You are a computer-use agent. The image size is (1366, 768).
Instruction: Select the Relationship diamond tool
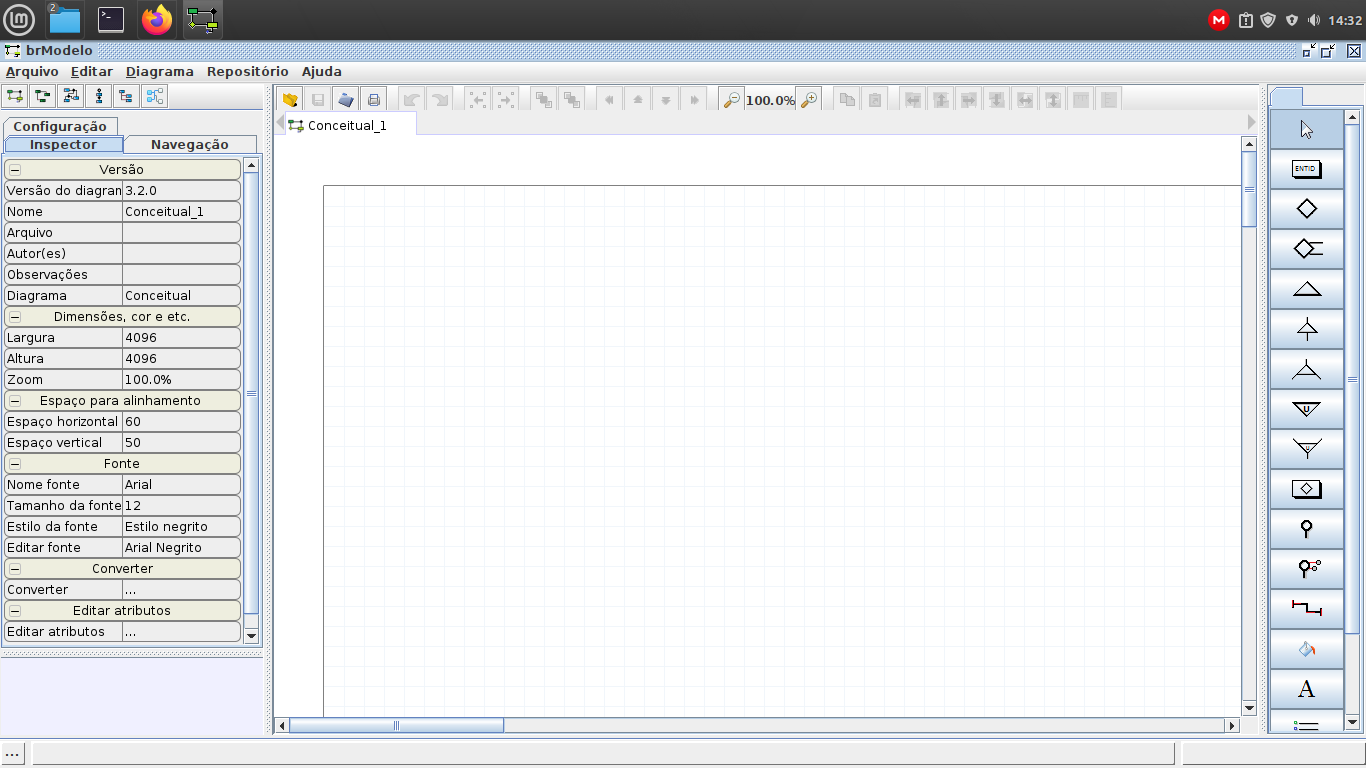(1306, 209)
